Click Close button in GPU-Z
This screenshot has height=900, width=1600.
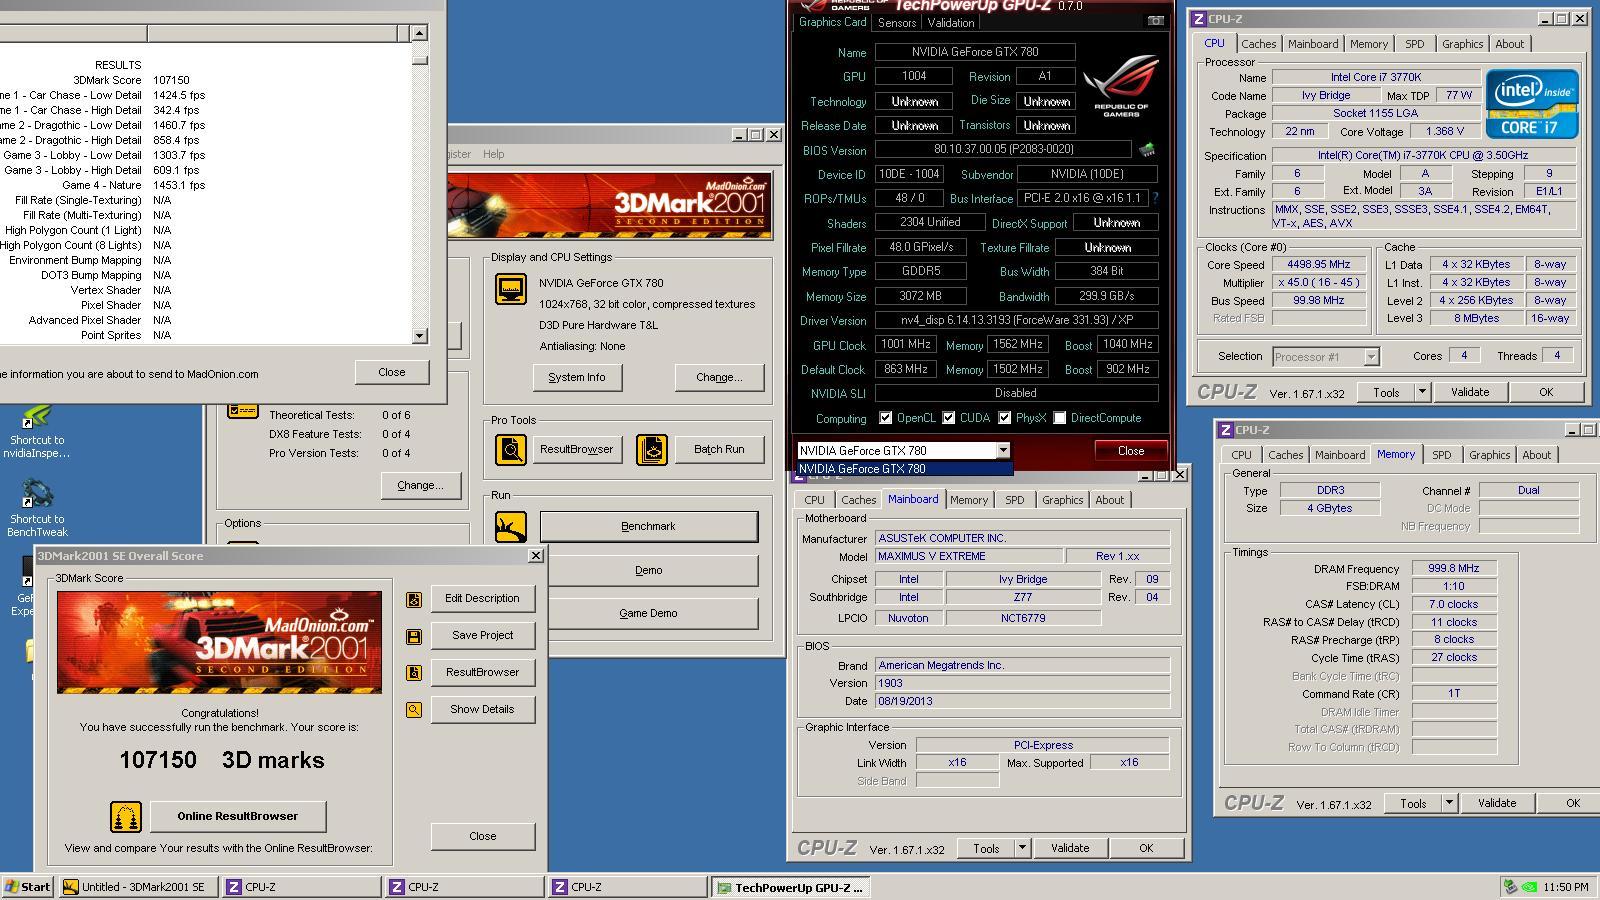coord(1131,451)
